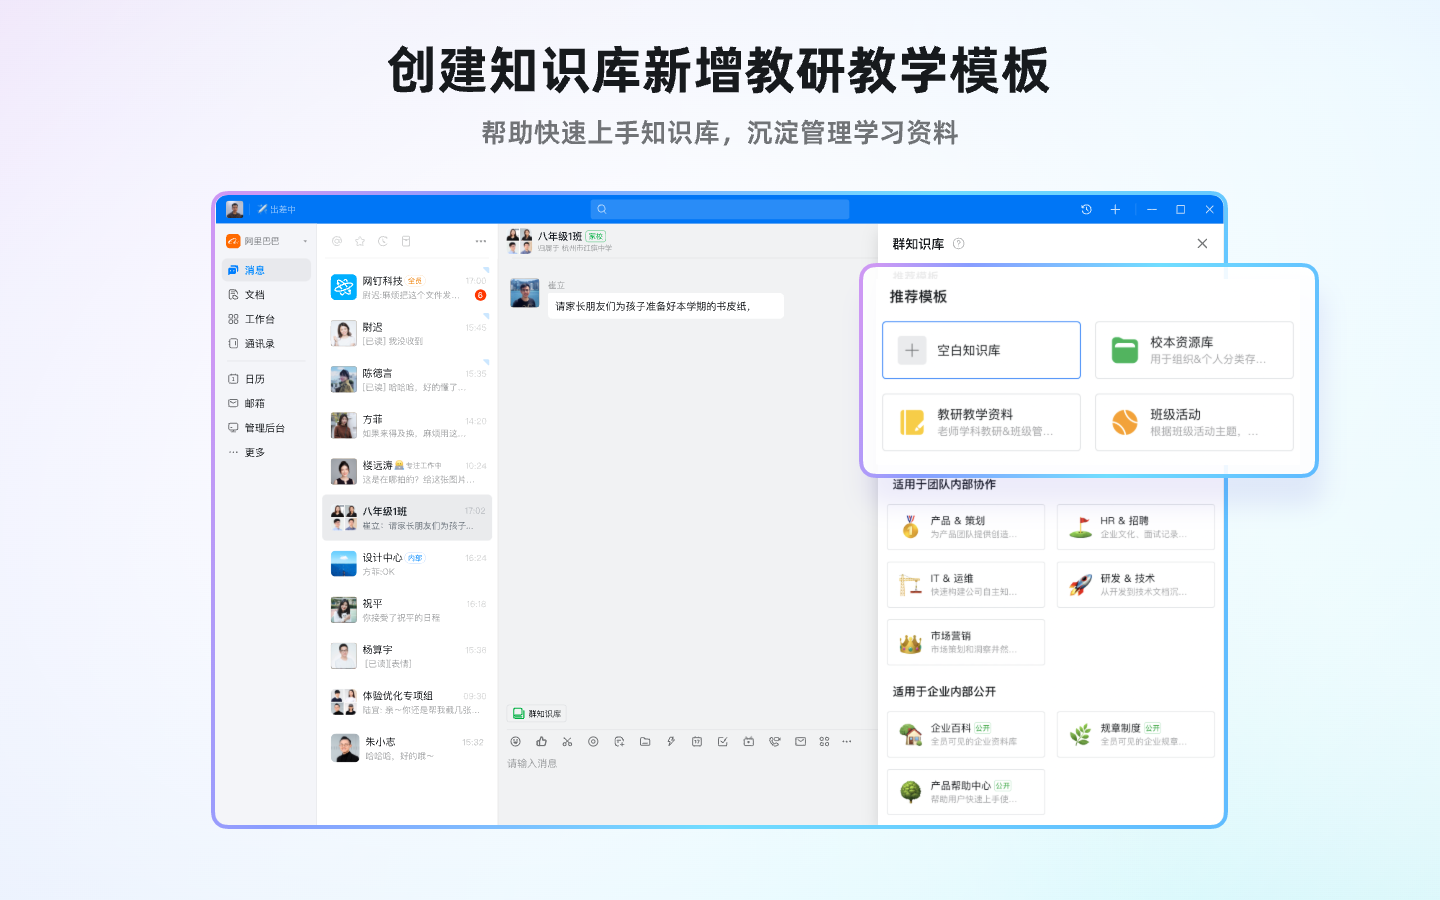This screenshot has height=900, width=1440.
Task: Click the thumbs-up icon in chat toolbar
Action: 541,741
